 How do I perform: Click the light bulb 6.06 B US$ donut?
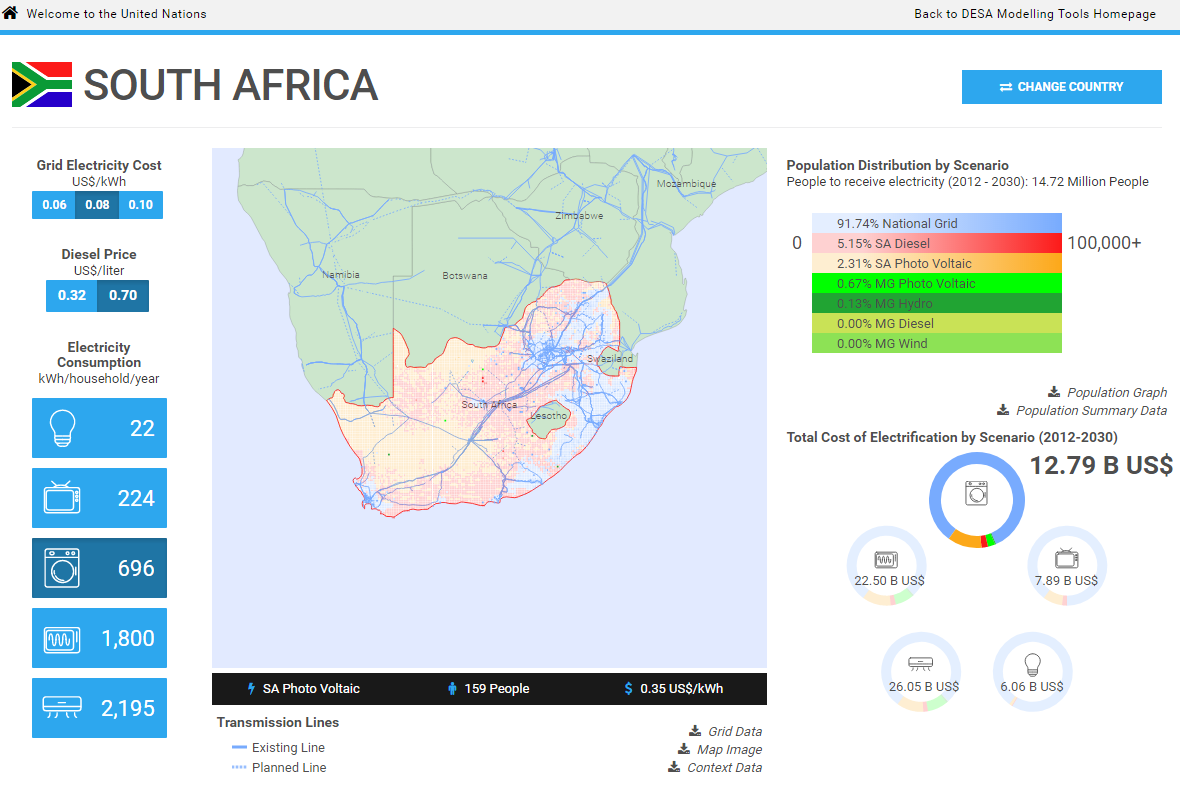click(1032, 672)
